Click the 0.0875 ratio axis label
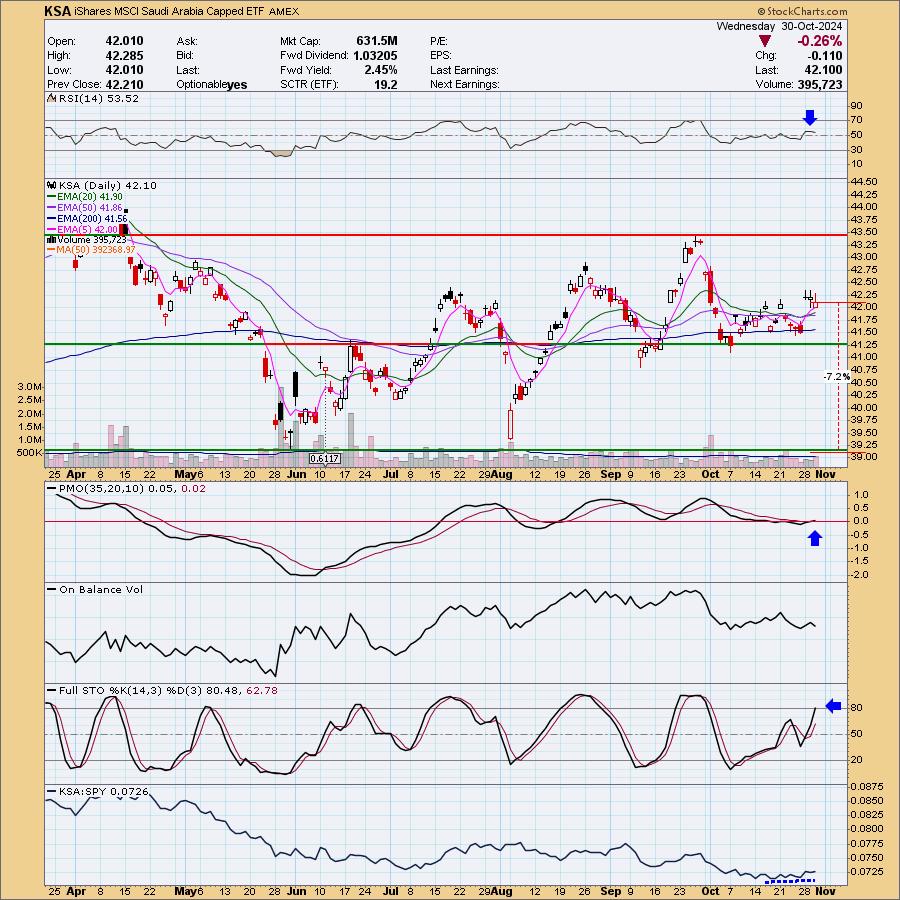This screenshot has height=900, width=900. tap(867, 786)
